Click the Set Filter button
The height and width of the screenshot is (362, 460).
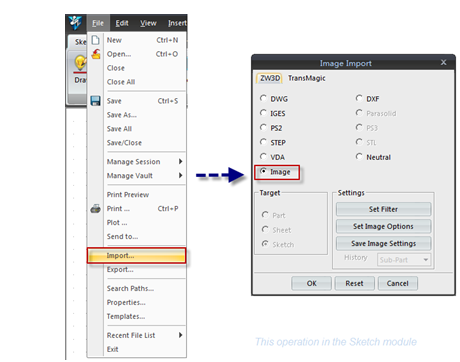click(x=383, y=209)
